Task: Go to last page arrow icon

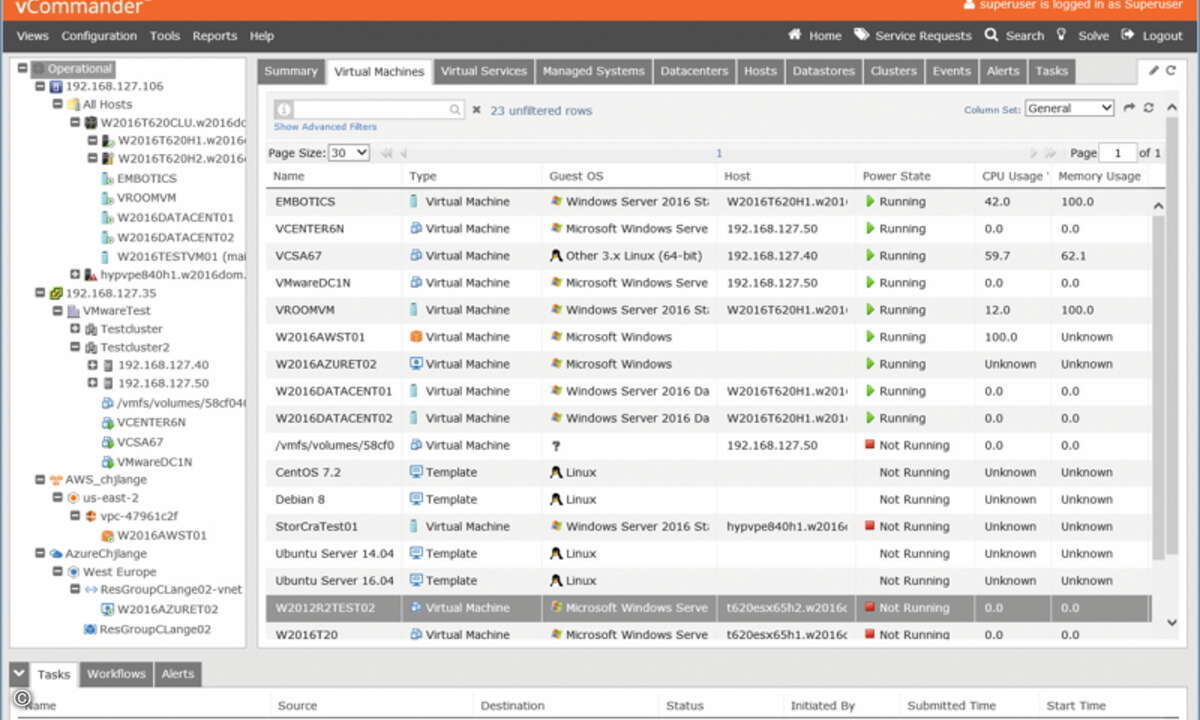Action: click(1050, 153)
